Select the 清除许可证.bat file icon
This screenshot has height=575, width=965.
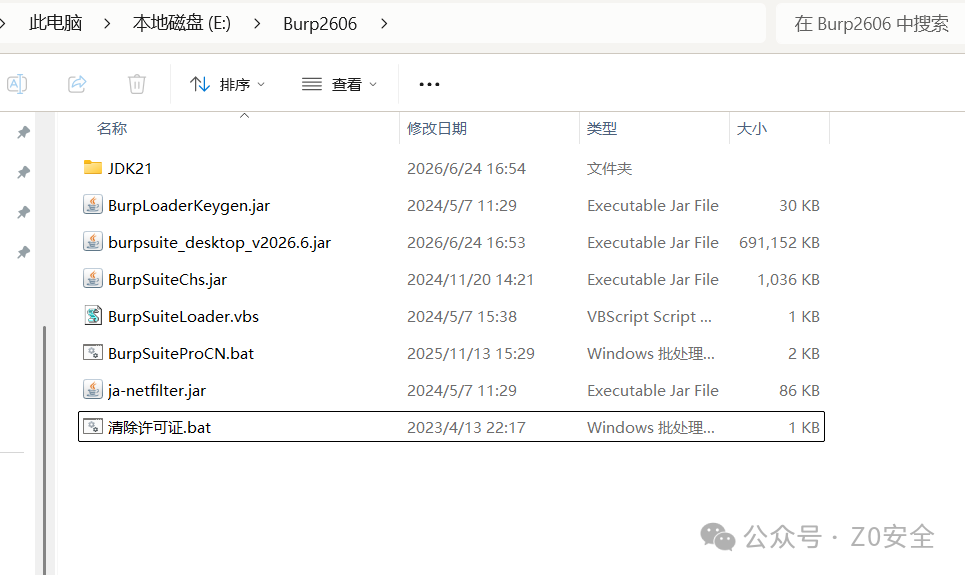click(x=93, y=426)
